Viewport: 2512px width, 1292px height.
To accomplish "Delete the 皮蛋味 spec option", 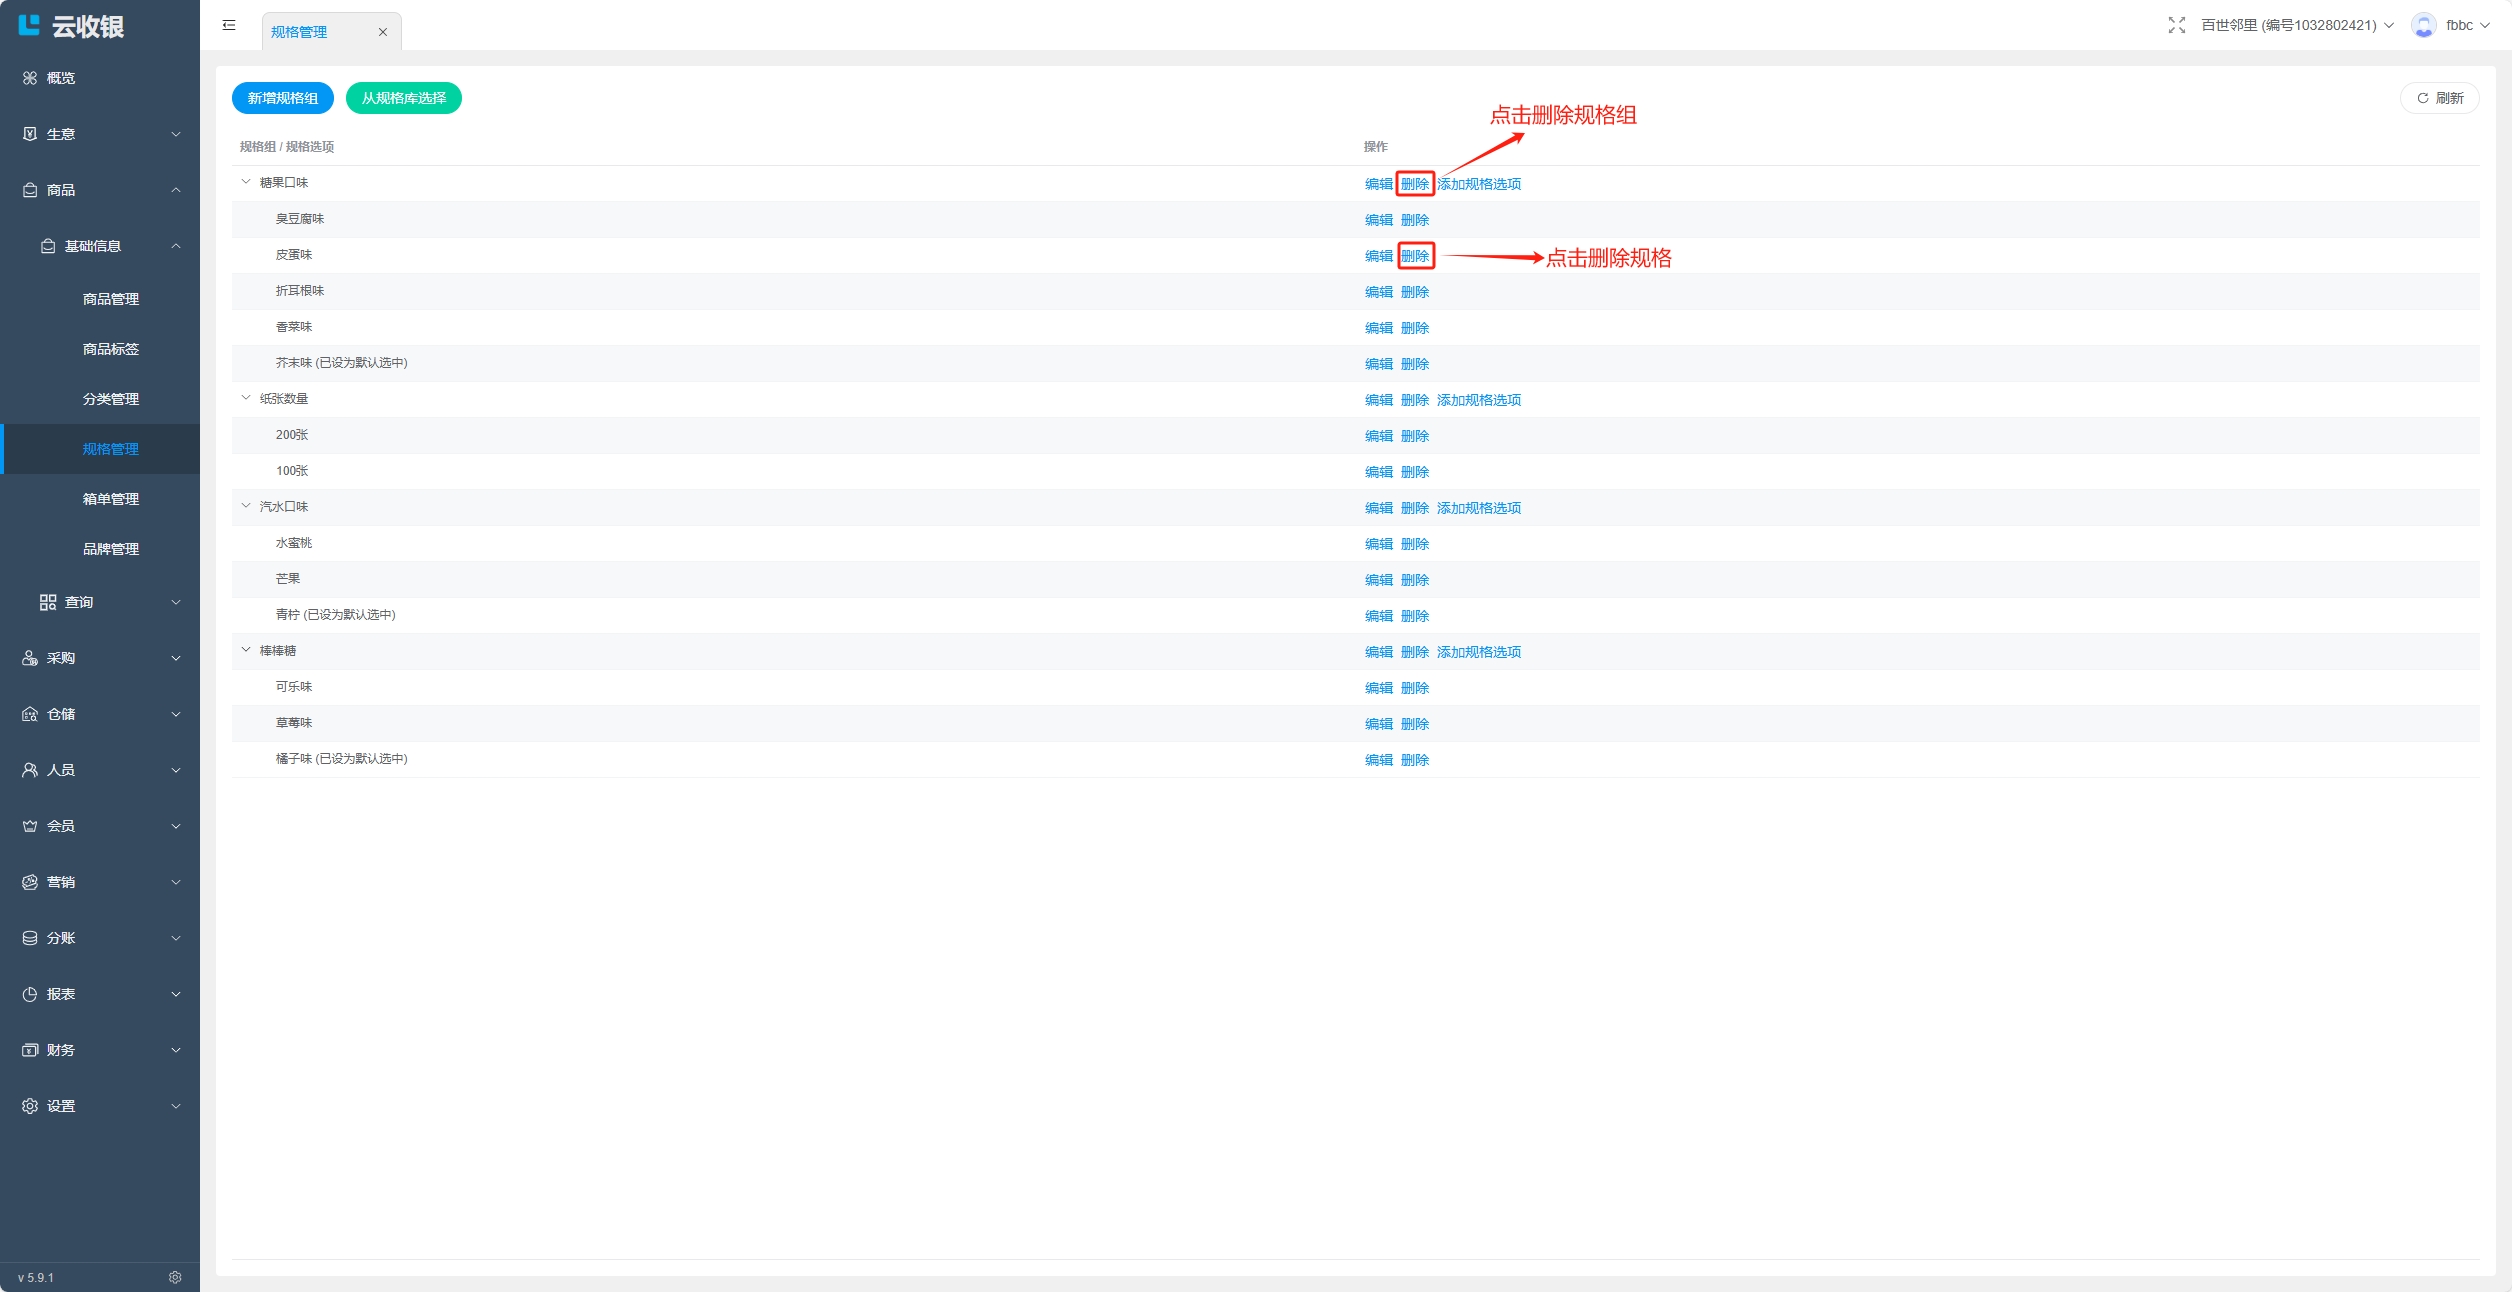I will click(1415, 256).
